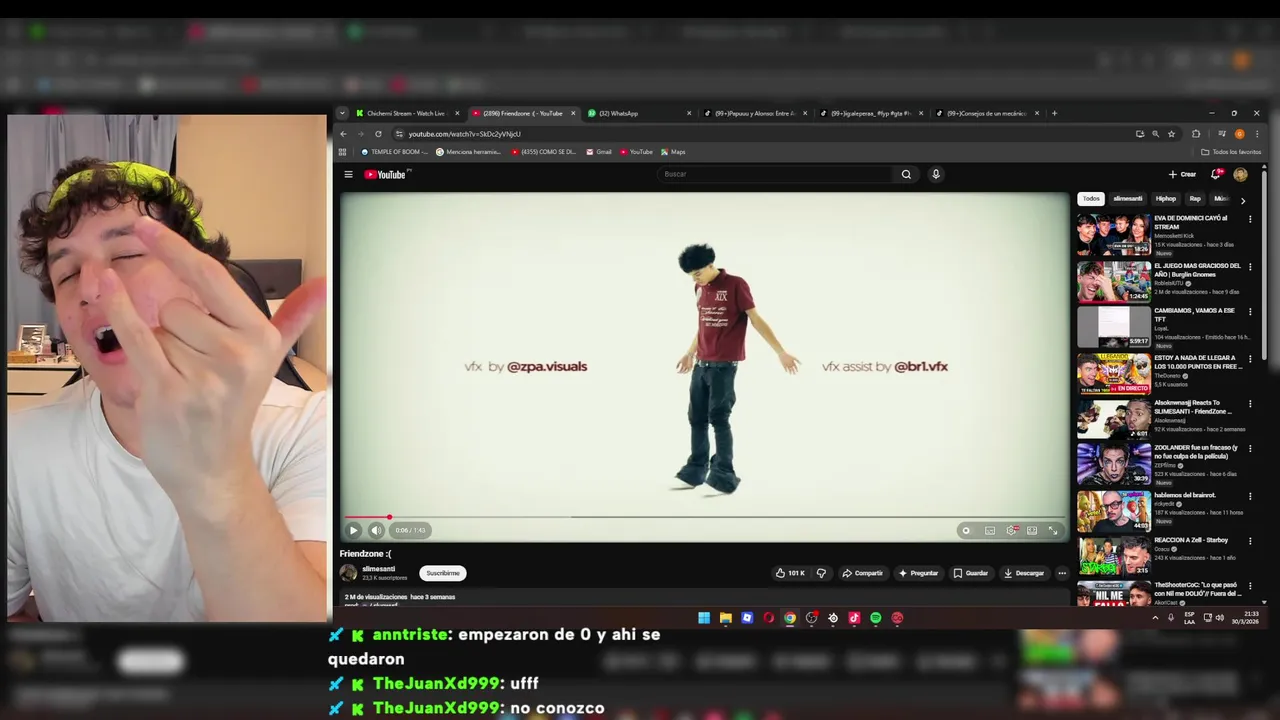Open the YouTube account avatar menu

(1240, 174)
